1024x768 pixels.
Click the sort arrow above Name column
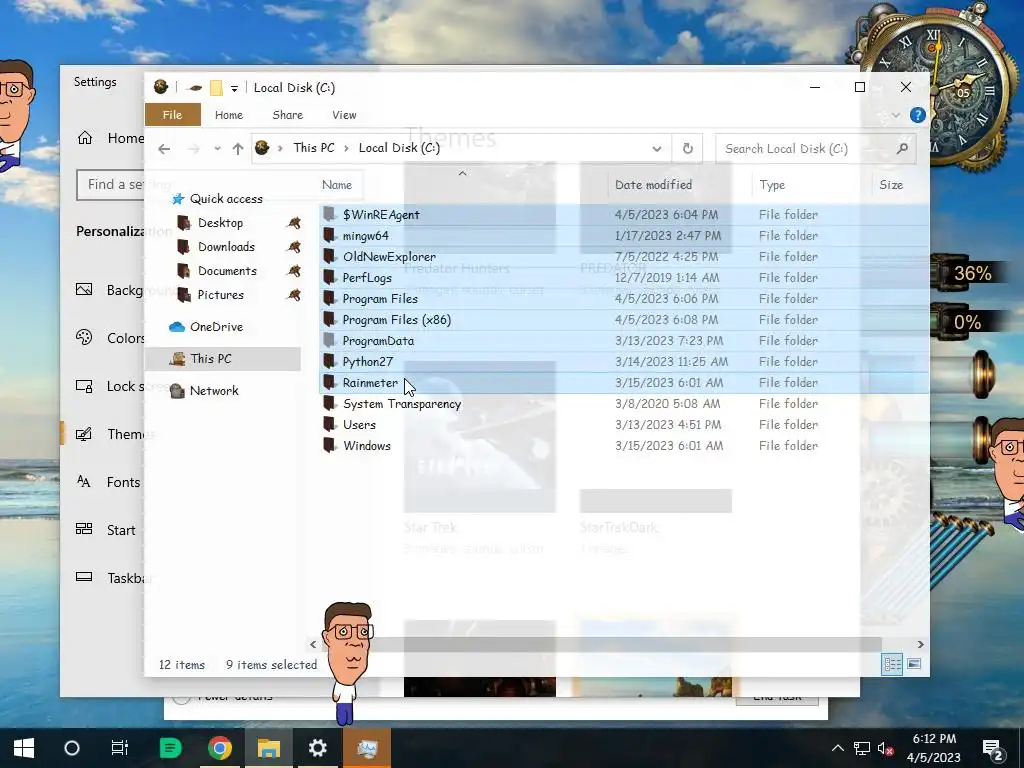point(462,174)
